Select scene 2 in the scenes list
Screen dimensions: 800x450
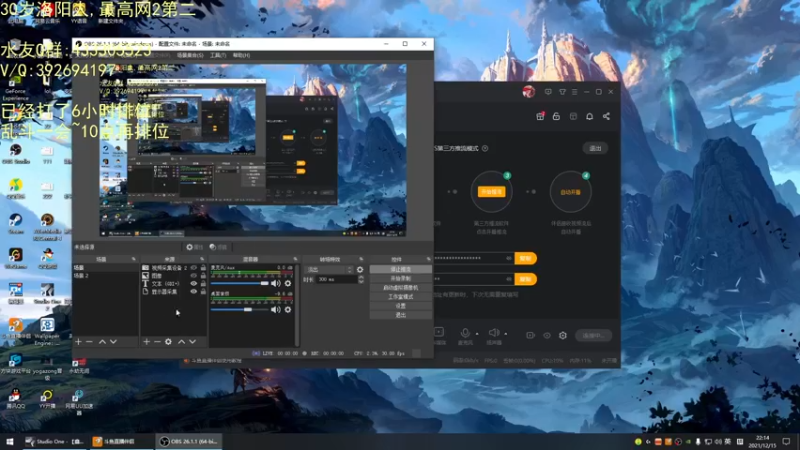pyautogui.click(x=106, y=276)
